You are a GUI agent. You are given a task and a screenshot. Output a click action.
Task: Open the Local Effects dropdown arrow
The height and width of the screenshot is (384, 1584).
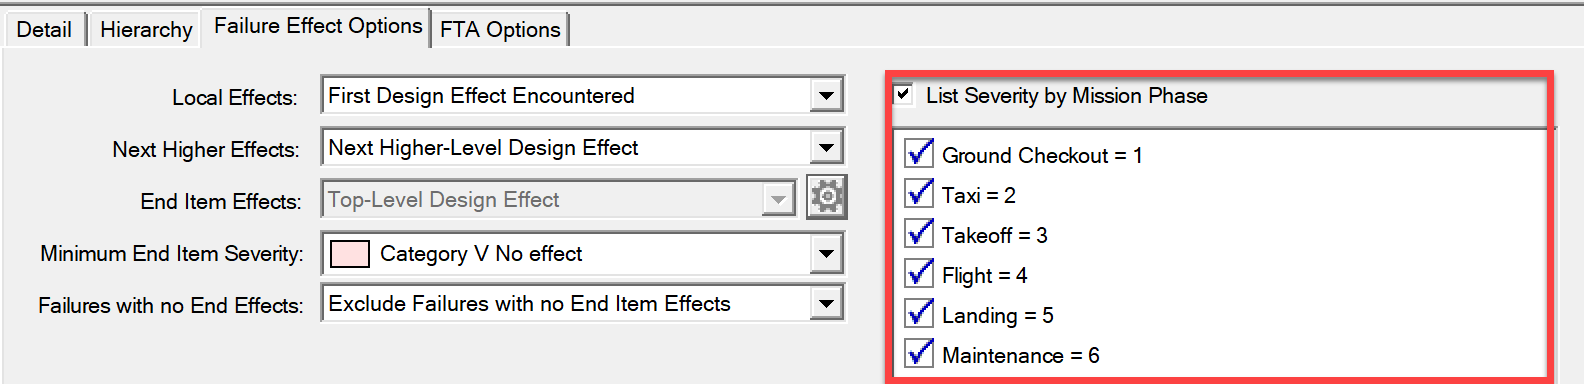(x=826, y=95)
